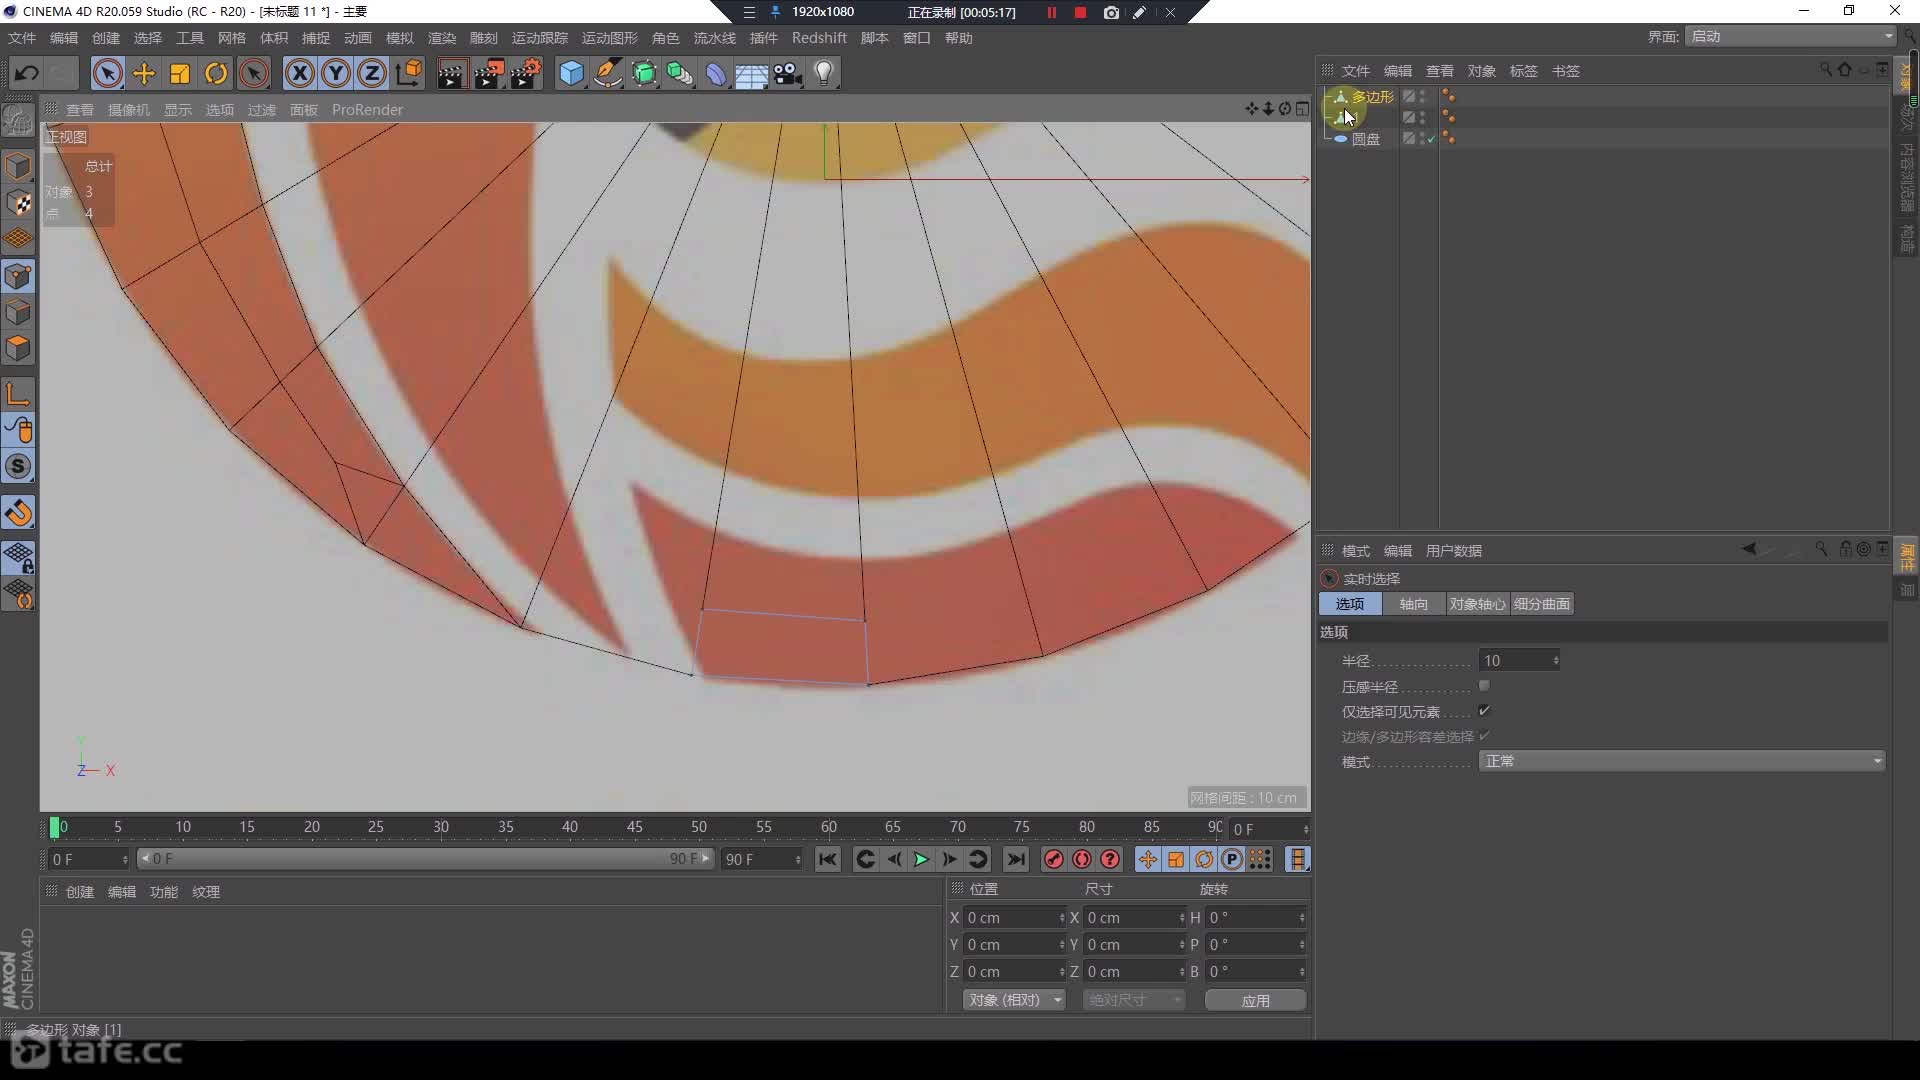Open the spline Pen tool icon
This screenshot has width=1920, height=1080.
[607, 73]
